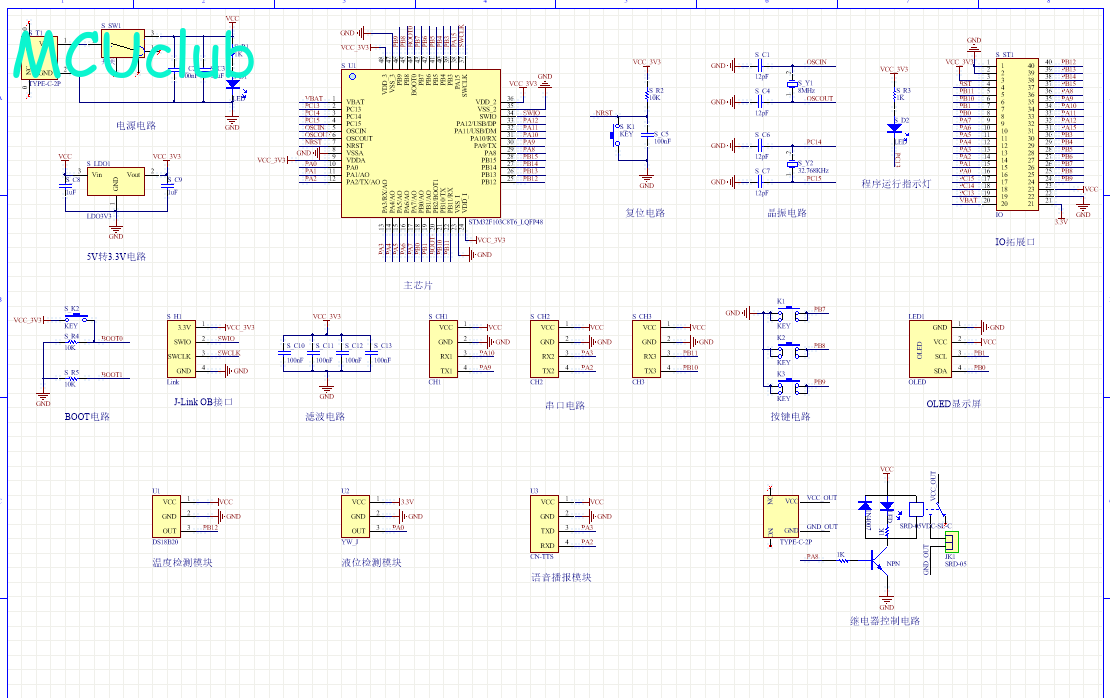Select the S_C6 12pF capacitor on PC14

[x=760, y=146]
